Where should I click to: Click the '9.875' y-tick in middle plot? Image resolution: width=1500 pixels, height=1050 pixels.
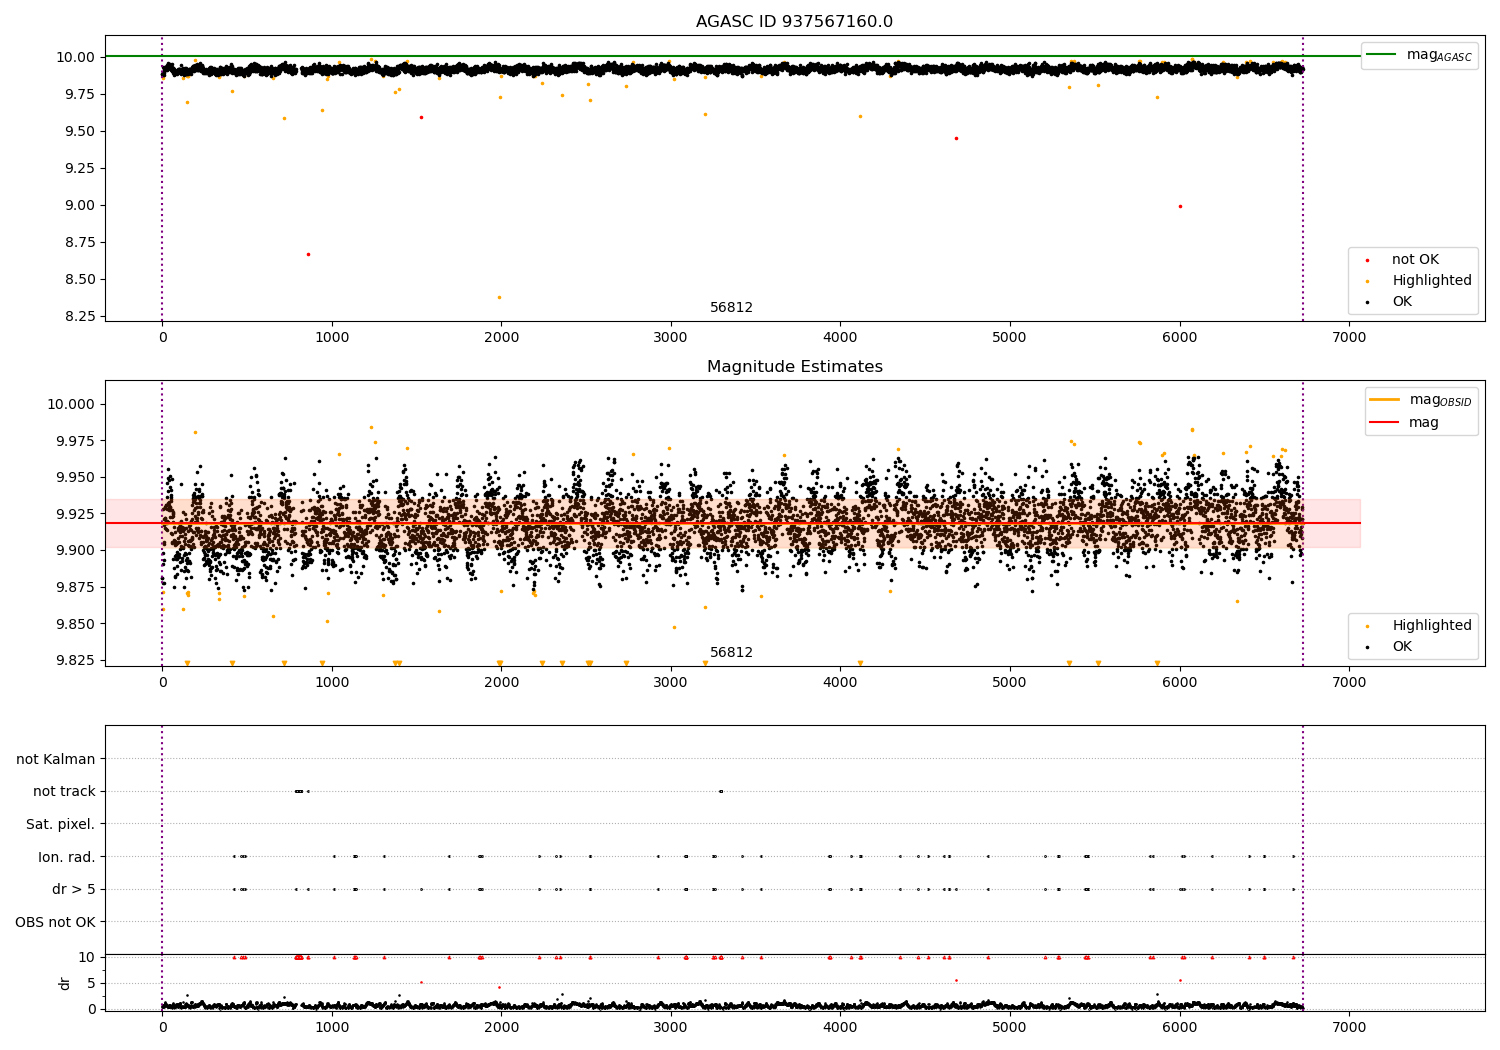[74, 588]
